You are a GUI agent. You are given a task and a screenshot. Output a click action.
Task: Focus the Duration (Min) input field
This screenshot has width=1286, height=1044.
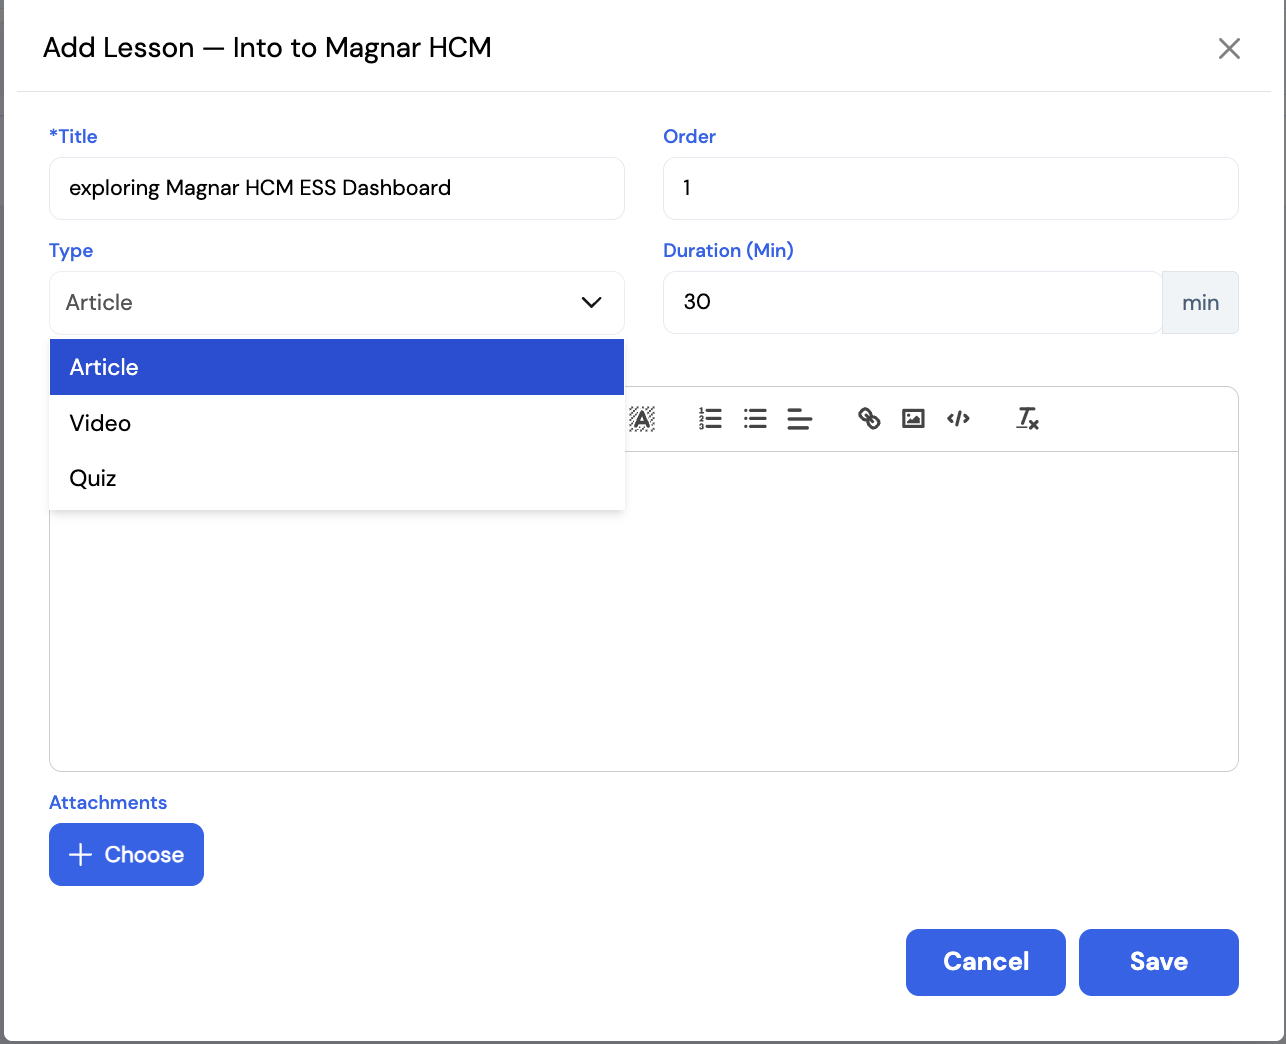913,302
